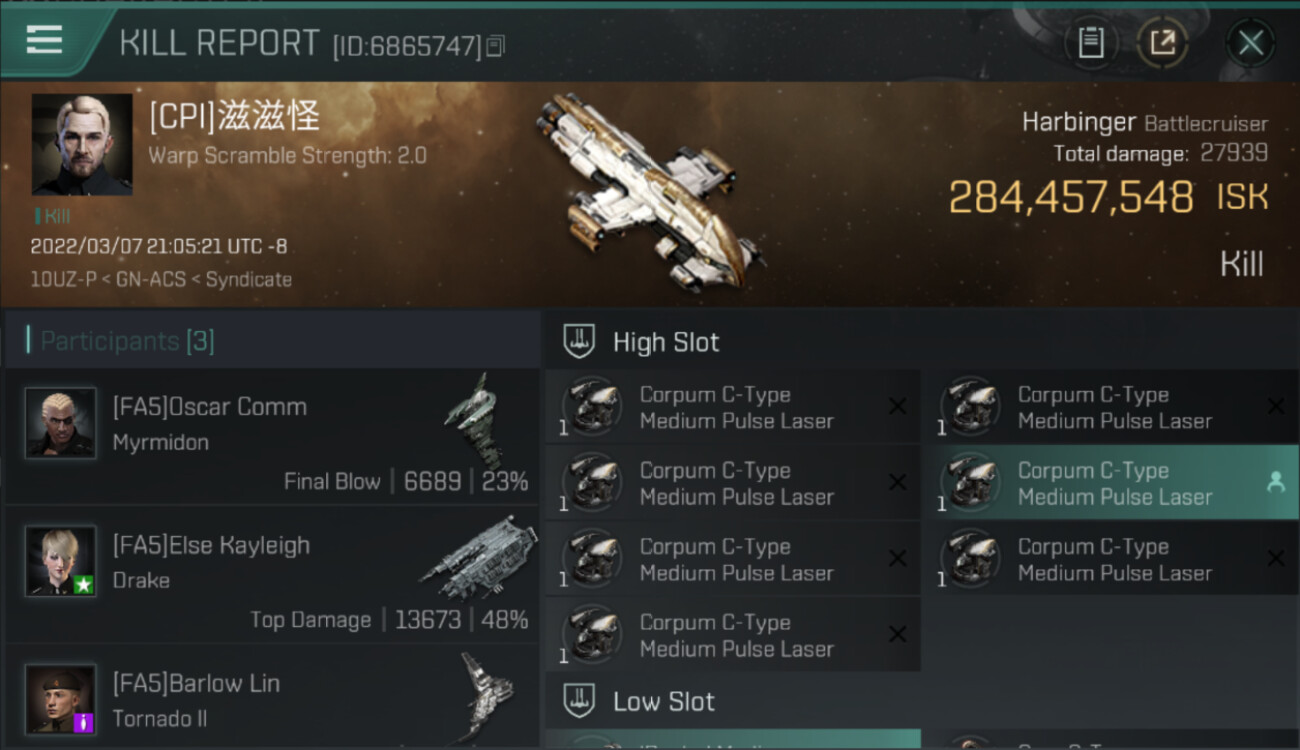Open the Participants [3] tab
Image resolution: width=1300 pixels, height=750 pixels.
click(x=127, y=341)
